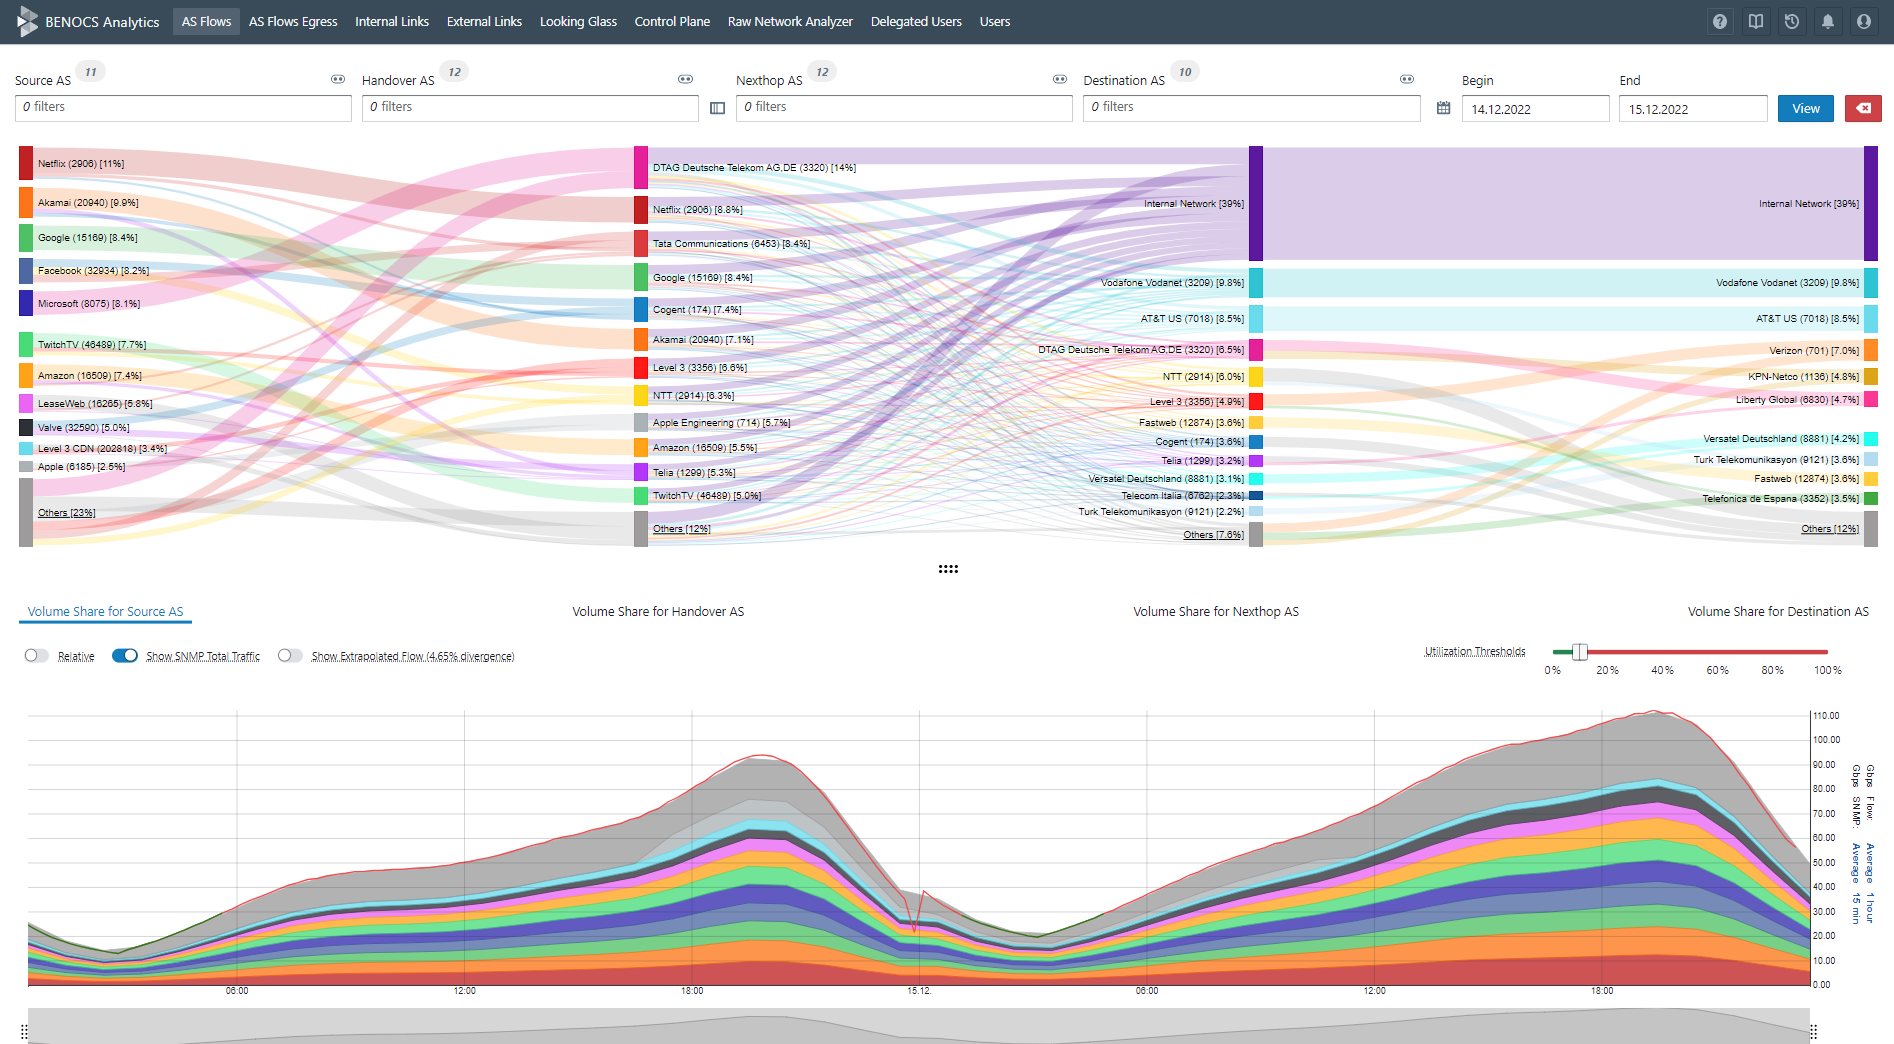Disable Show SNMP Total Traffic toggle
The height and width of the screenshot is (1044, 1894).
125,656
